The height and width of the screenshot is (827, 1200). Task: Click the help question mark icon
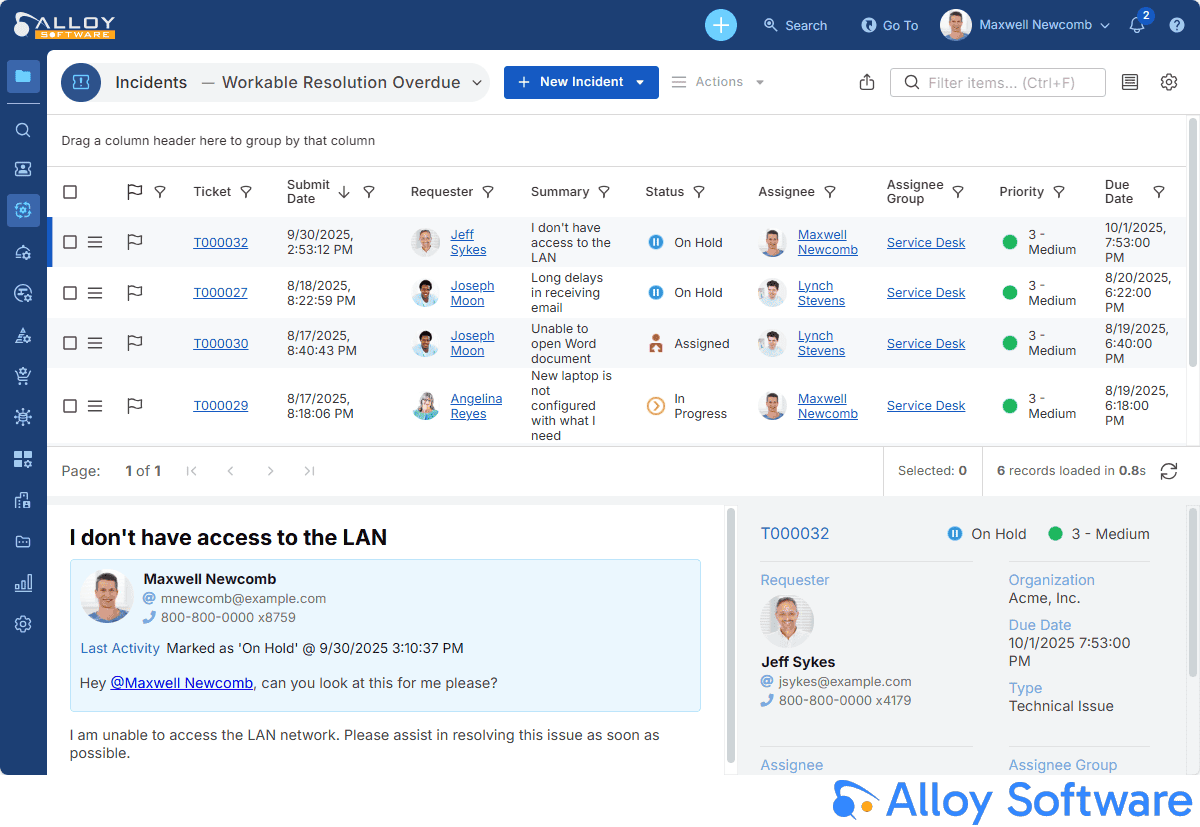(1177, 25)
